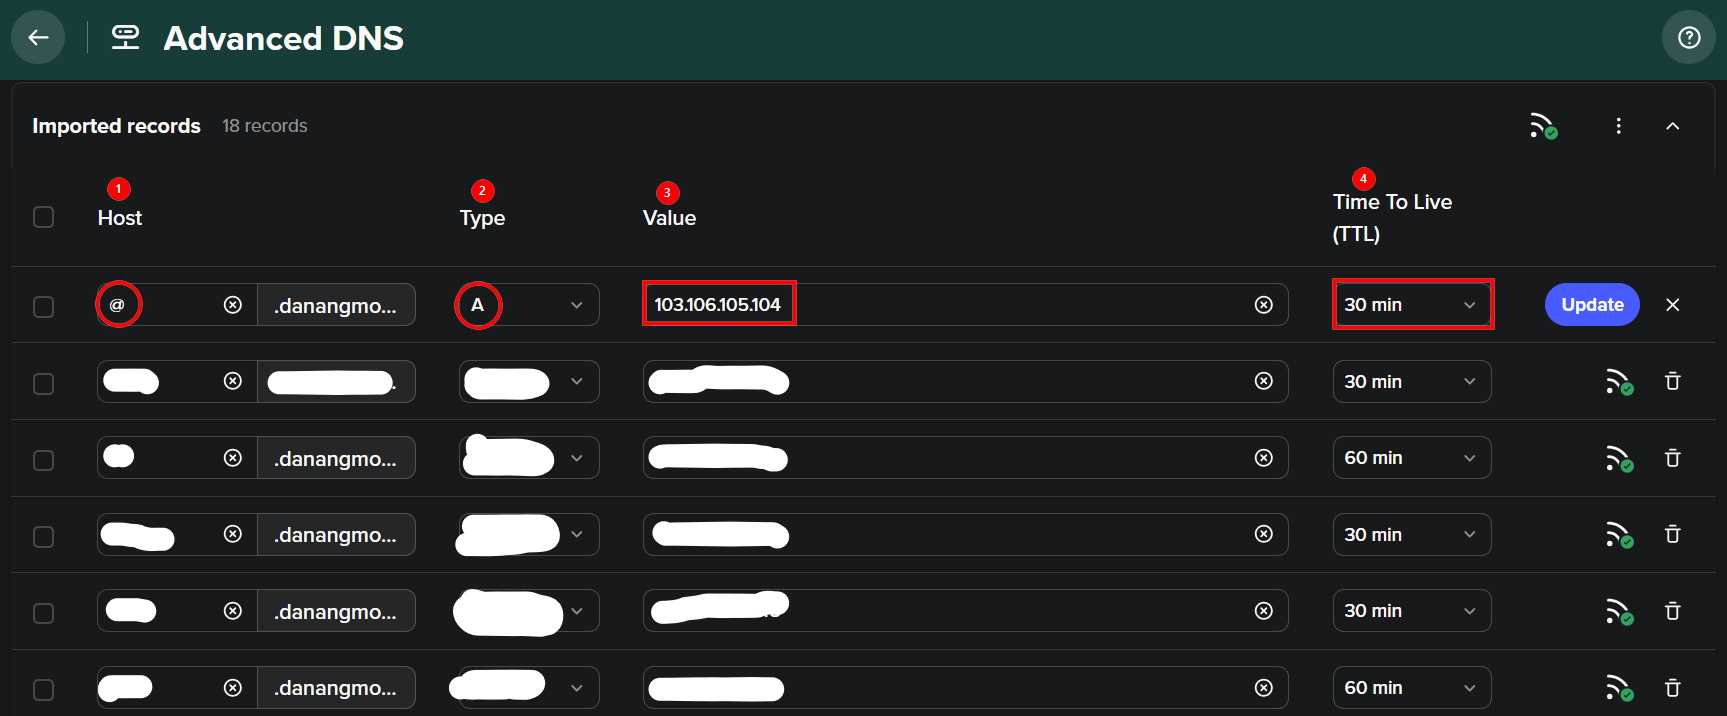Open the help question mark icon
1727x716 pixels.
point(1689,38)
